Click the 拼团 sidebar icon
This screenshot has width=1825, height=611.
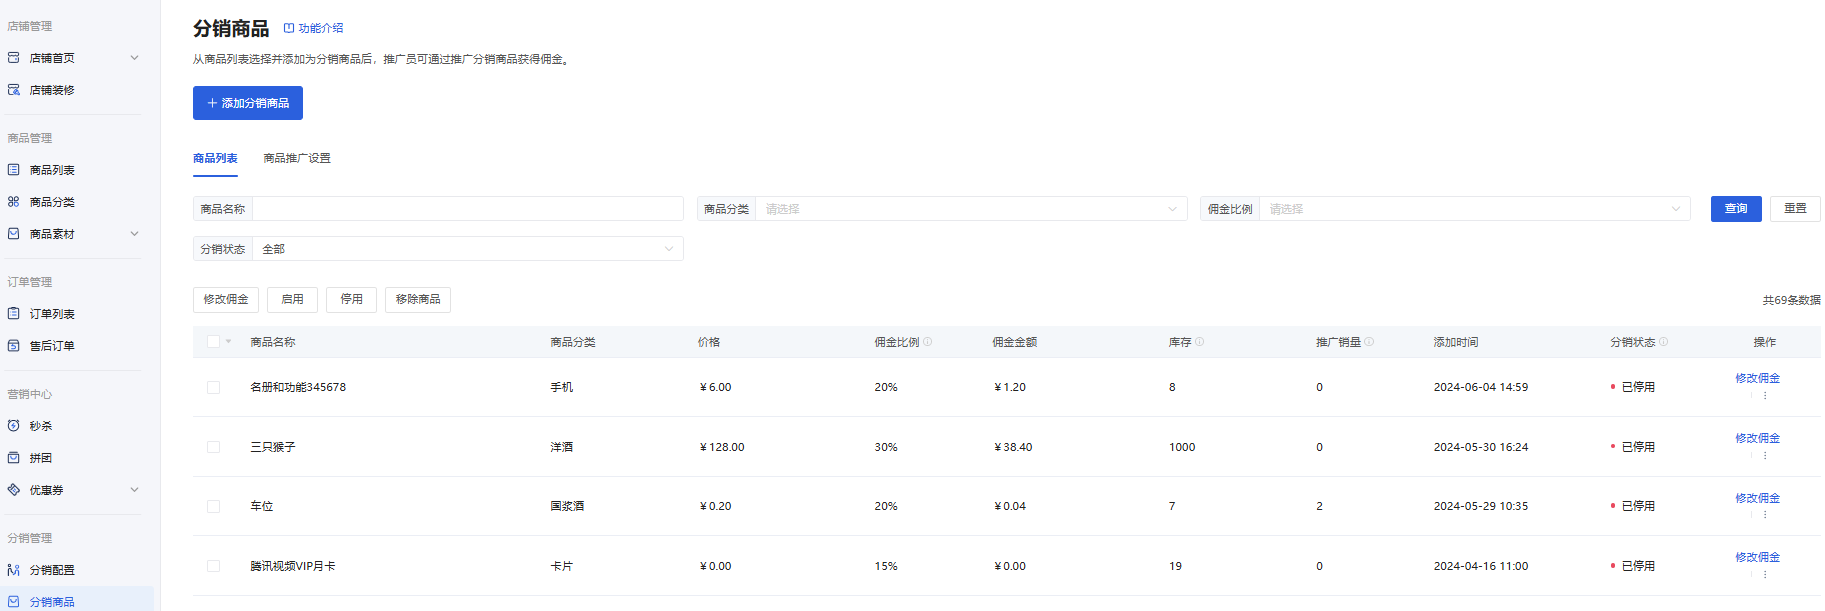14,458
